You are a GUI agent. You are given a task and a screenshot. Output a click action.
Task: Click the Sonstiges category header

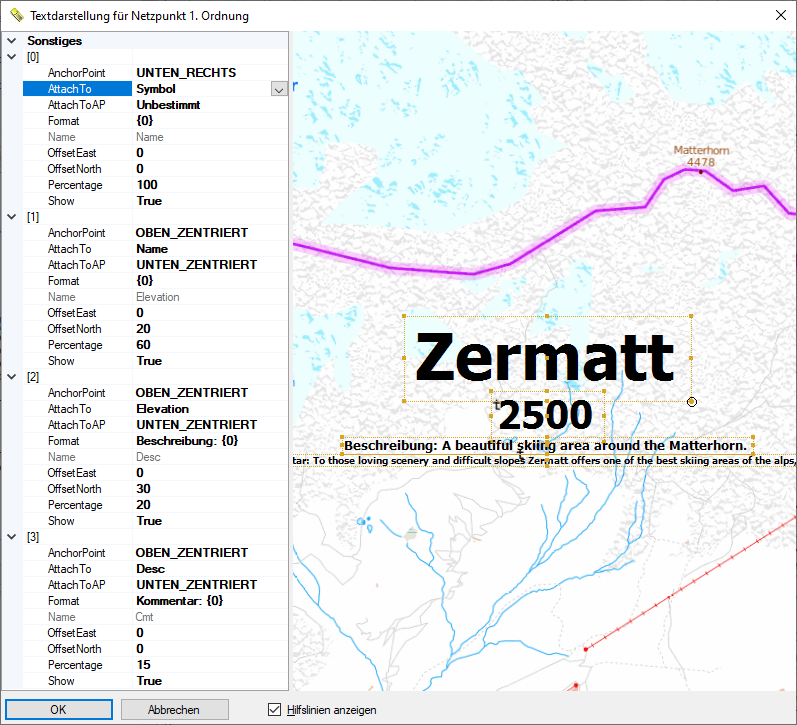[54, 41]
